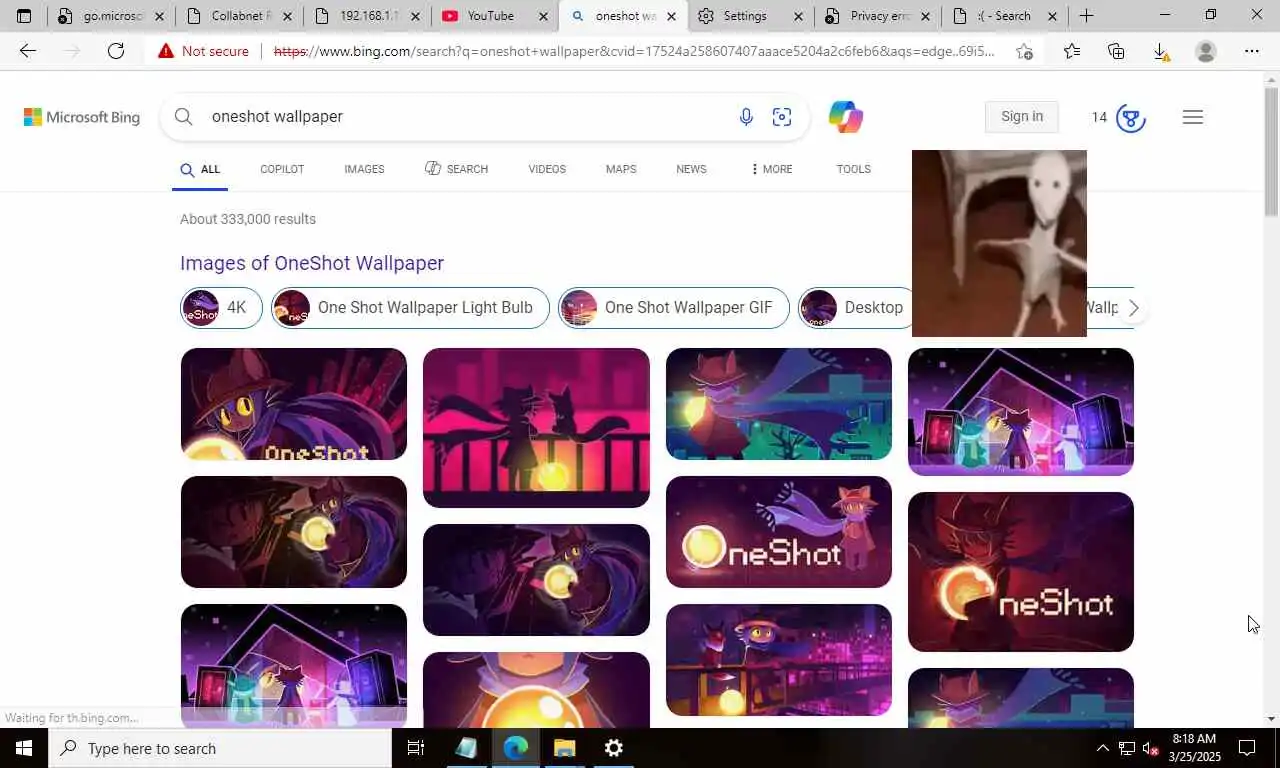Select the SEARCH category tab
Screen dimensions: 1280x768
coord(456,169)
